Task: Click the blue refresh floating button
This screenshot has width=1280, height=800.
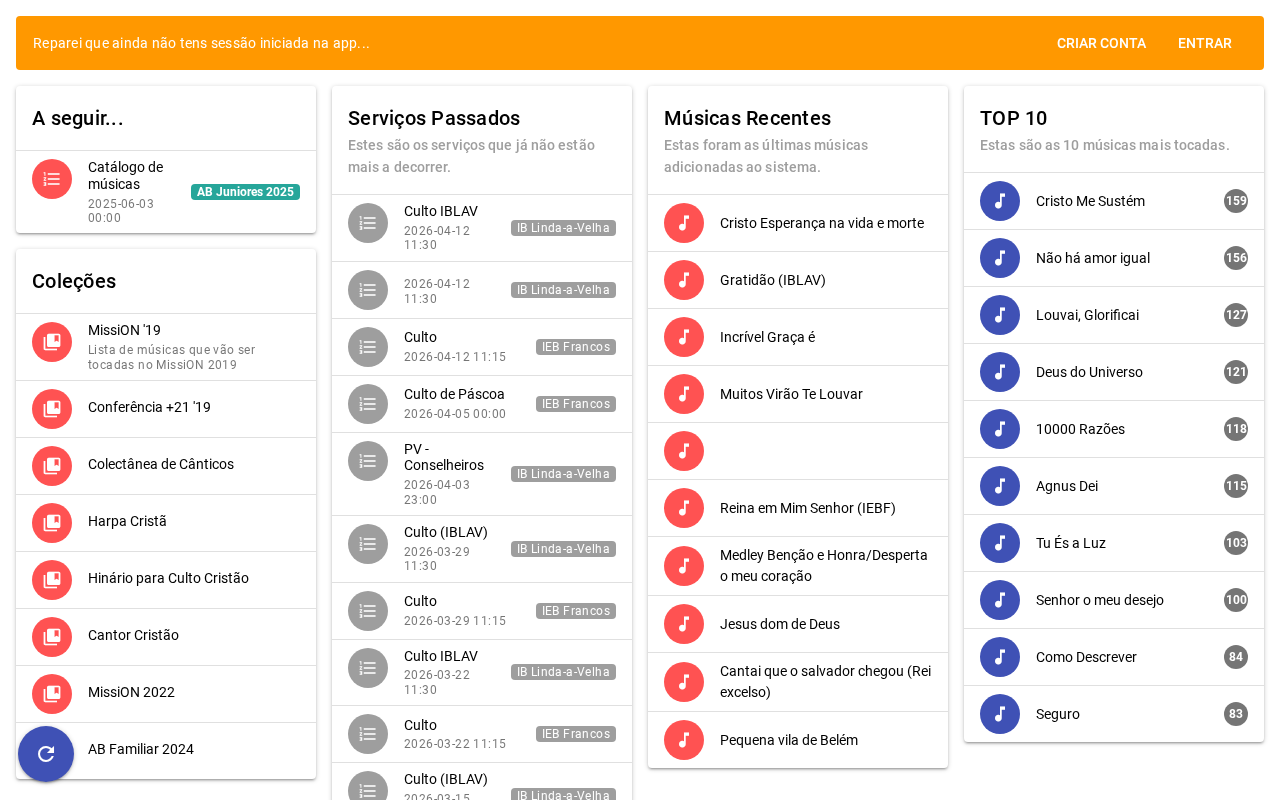Action: pos(46,754)
